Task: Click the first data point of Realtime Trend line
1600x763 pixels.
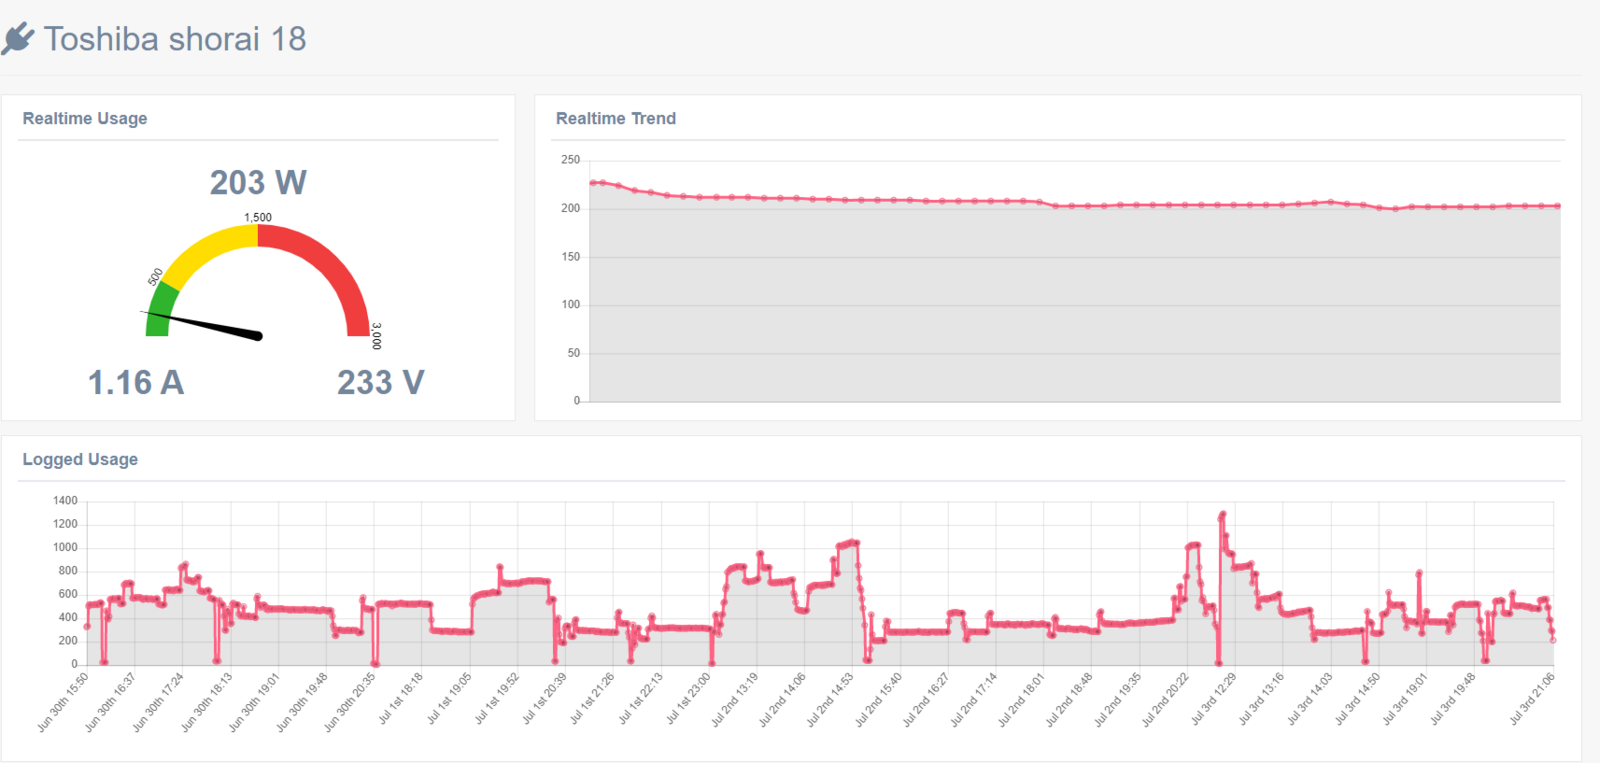Action: pyautogui.click(x=592, y=183)
